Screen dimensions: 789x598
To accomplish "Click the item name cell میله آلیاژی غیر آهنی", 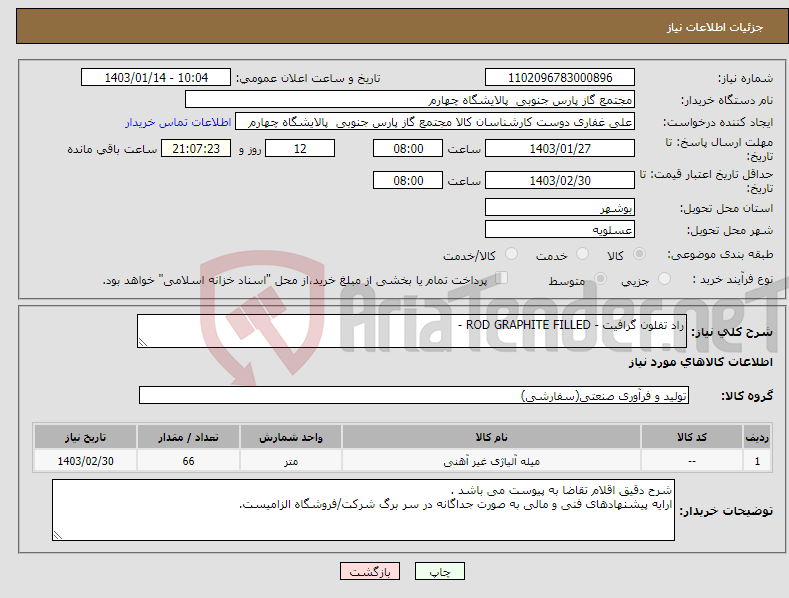I will coord(491,461).
